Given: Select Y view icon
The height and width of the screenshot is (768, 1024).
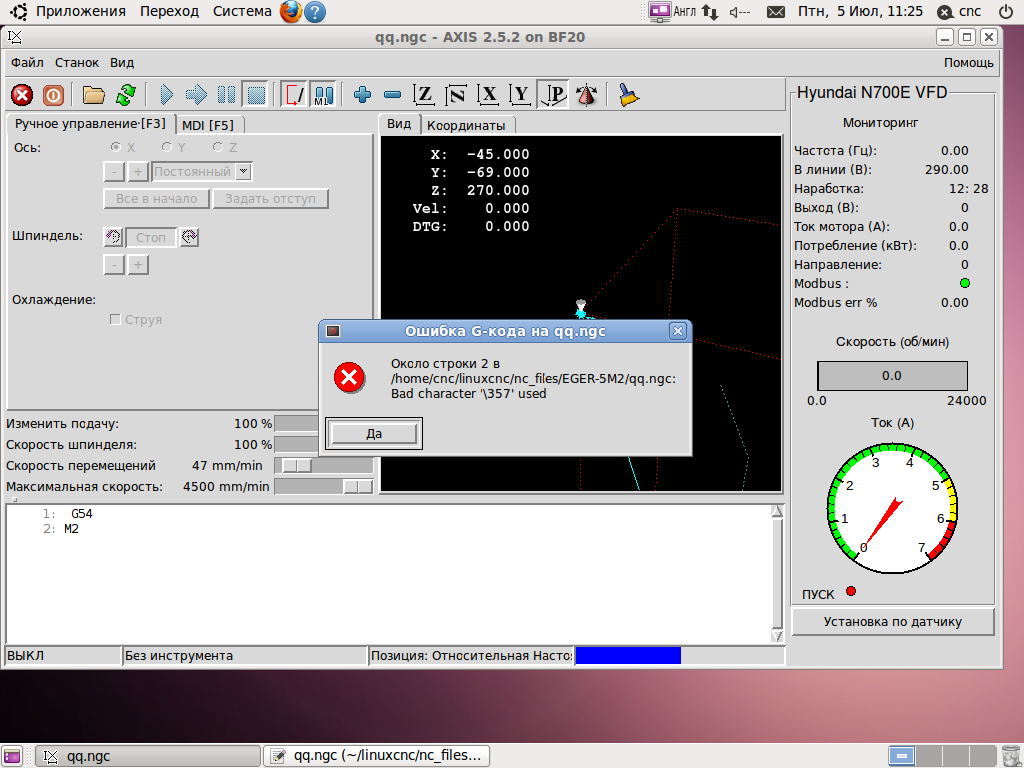Looking at the screenshot, I should (520, 95).
